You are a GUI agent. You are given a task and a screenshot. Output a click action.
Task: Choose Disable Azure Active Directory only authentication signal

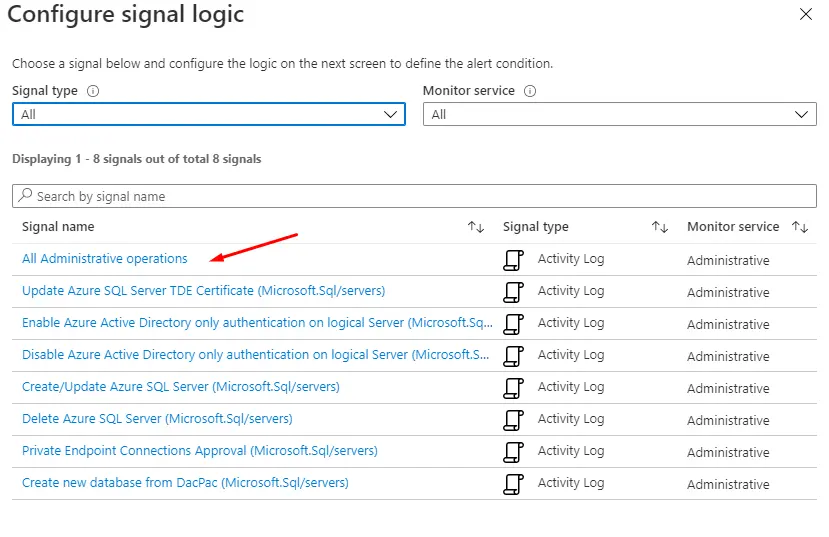point(257,355)
